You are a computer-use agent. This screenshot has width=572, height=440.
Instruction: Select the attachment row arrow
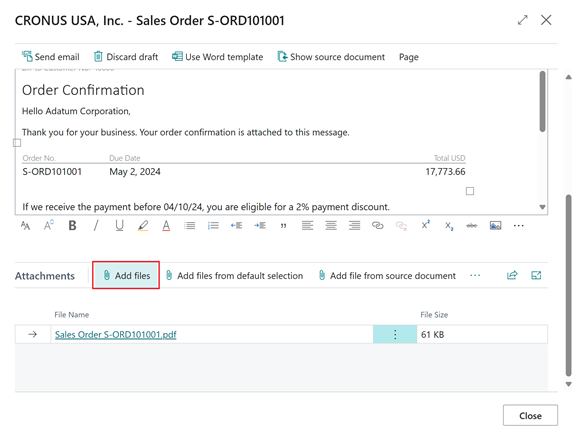[33, 334]
